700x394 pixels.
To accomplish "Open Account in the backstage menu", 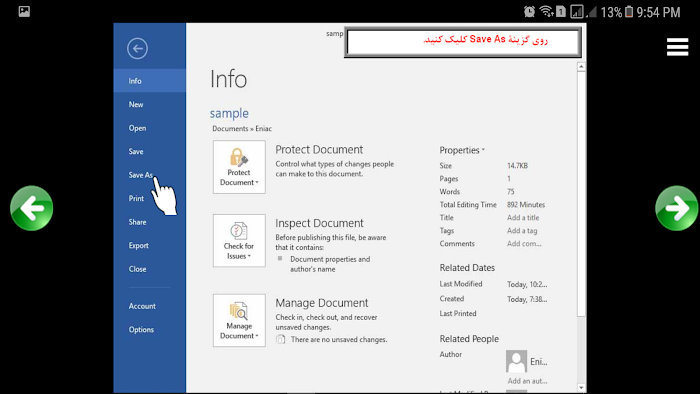I will point(150,306).
